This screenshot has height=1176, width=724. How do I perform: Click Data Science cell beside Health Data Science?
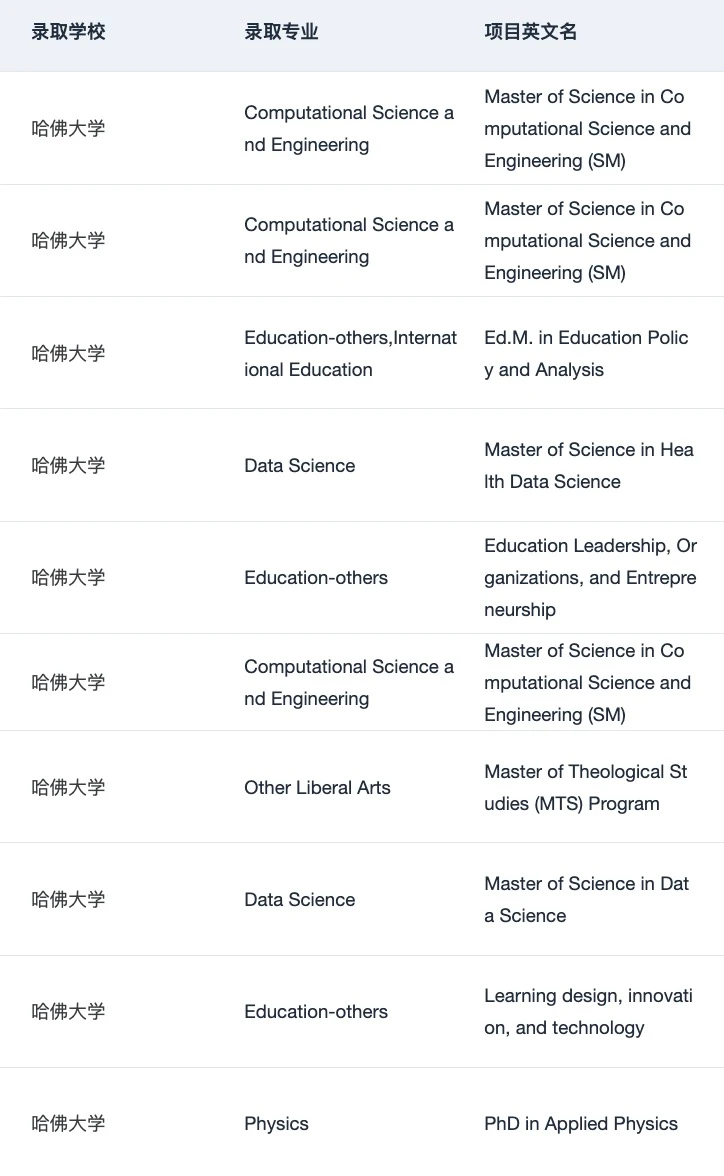click(299, 466)
